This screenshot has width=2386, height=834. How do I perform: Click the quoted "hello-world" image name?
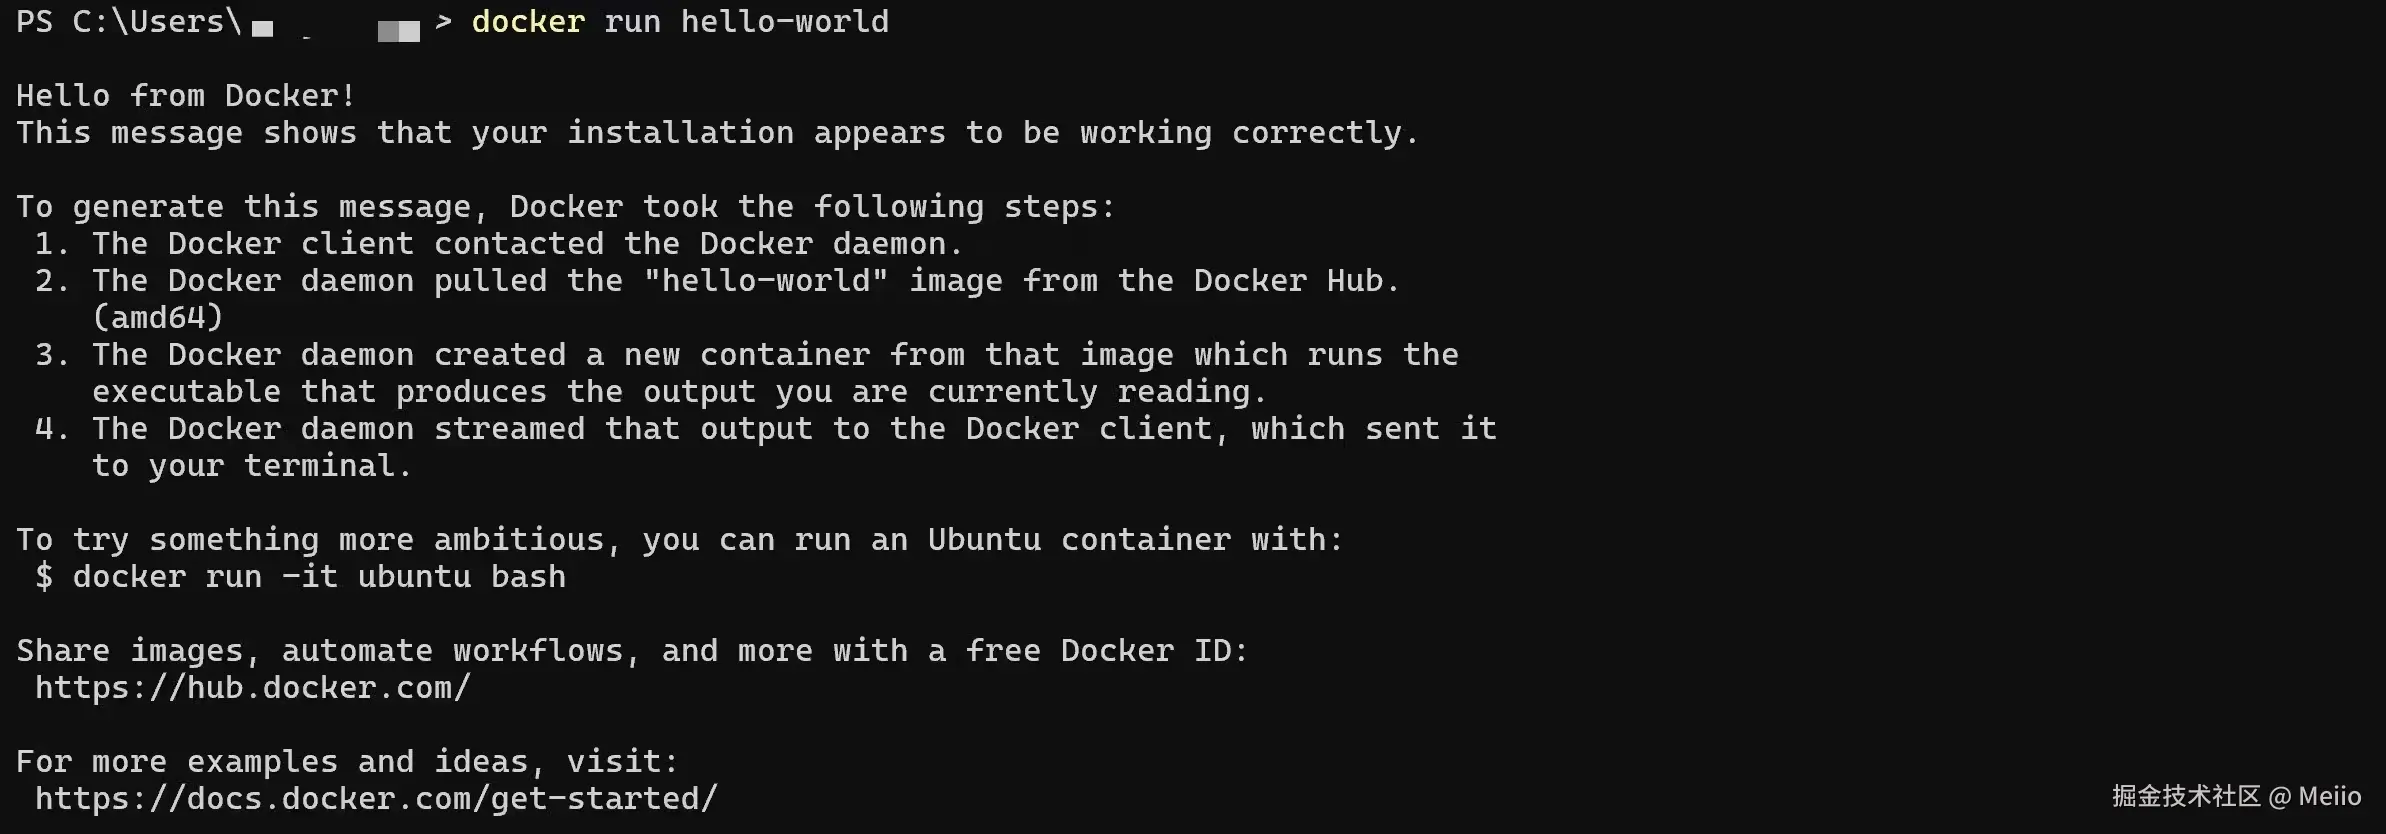point(765,281)
